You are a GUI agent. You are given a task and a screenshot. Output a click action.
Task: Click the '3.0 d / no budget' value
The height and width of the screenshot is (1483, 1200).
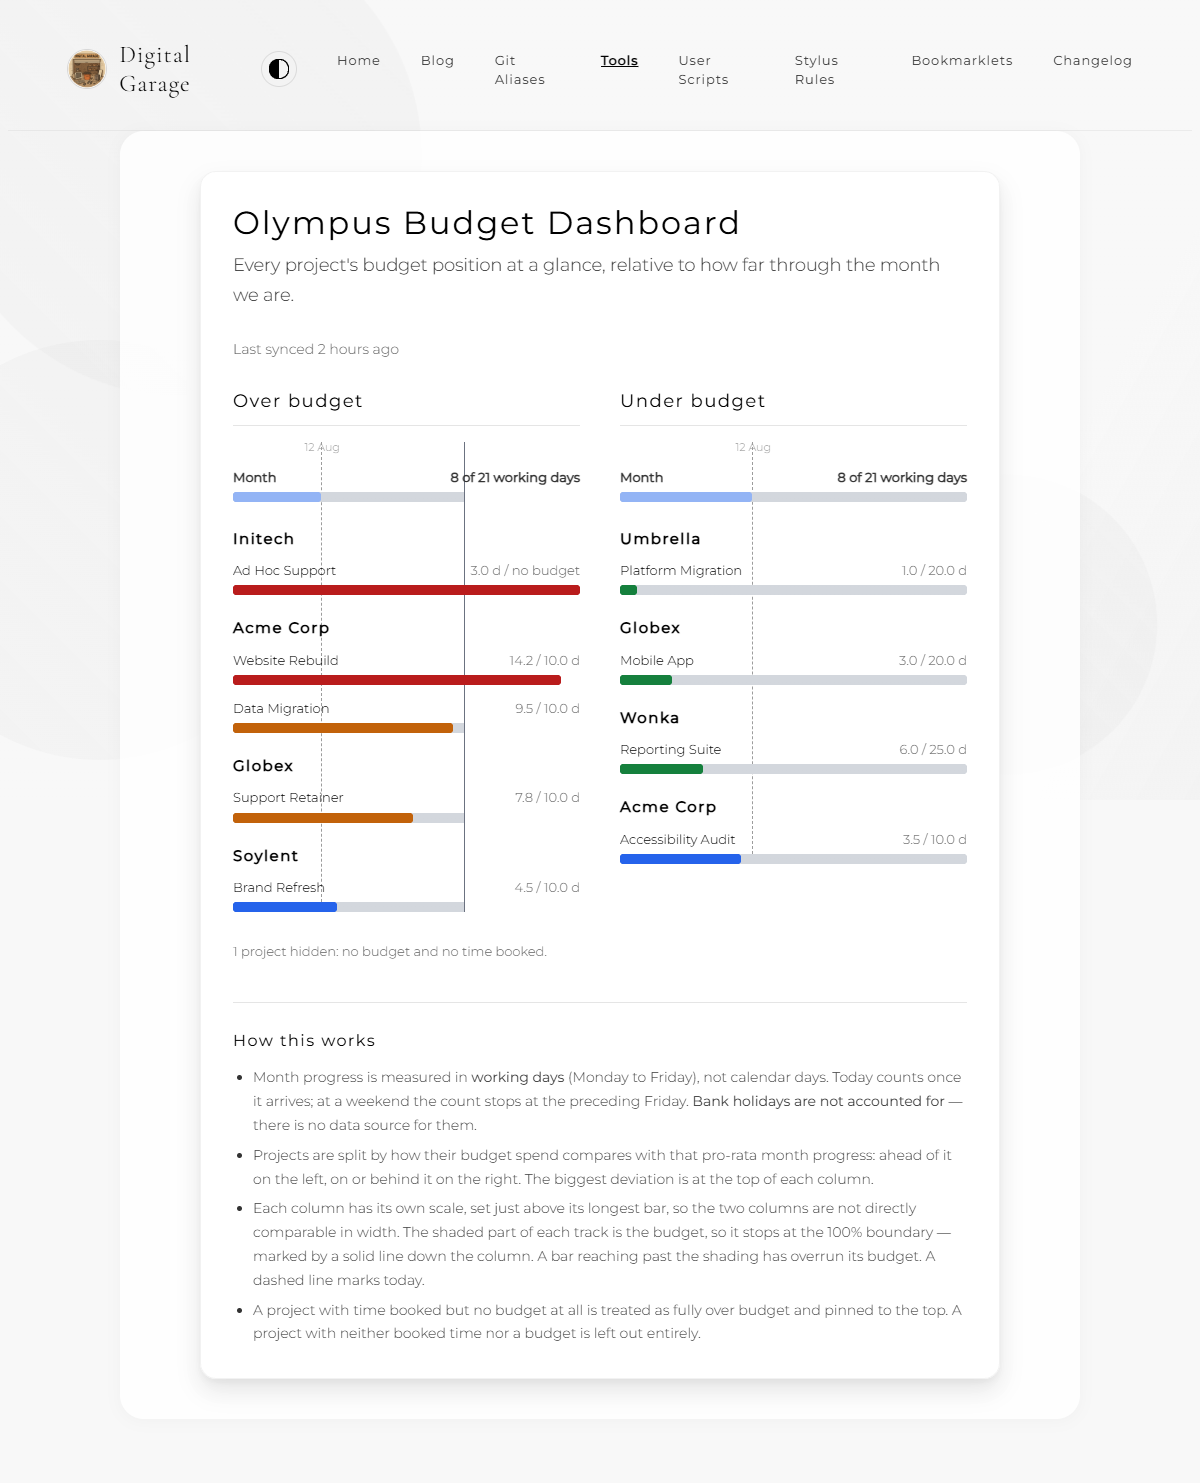525,570
